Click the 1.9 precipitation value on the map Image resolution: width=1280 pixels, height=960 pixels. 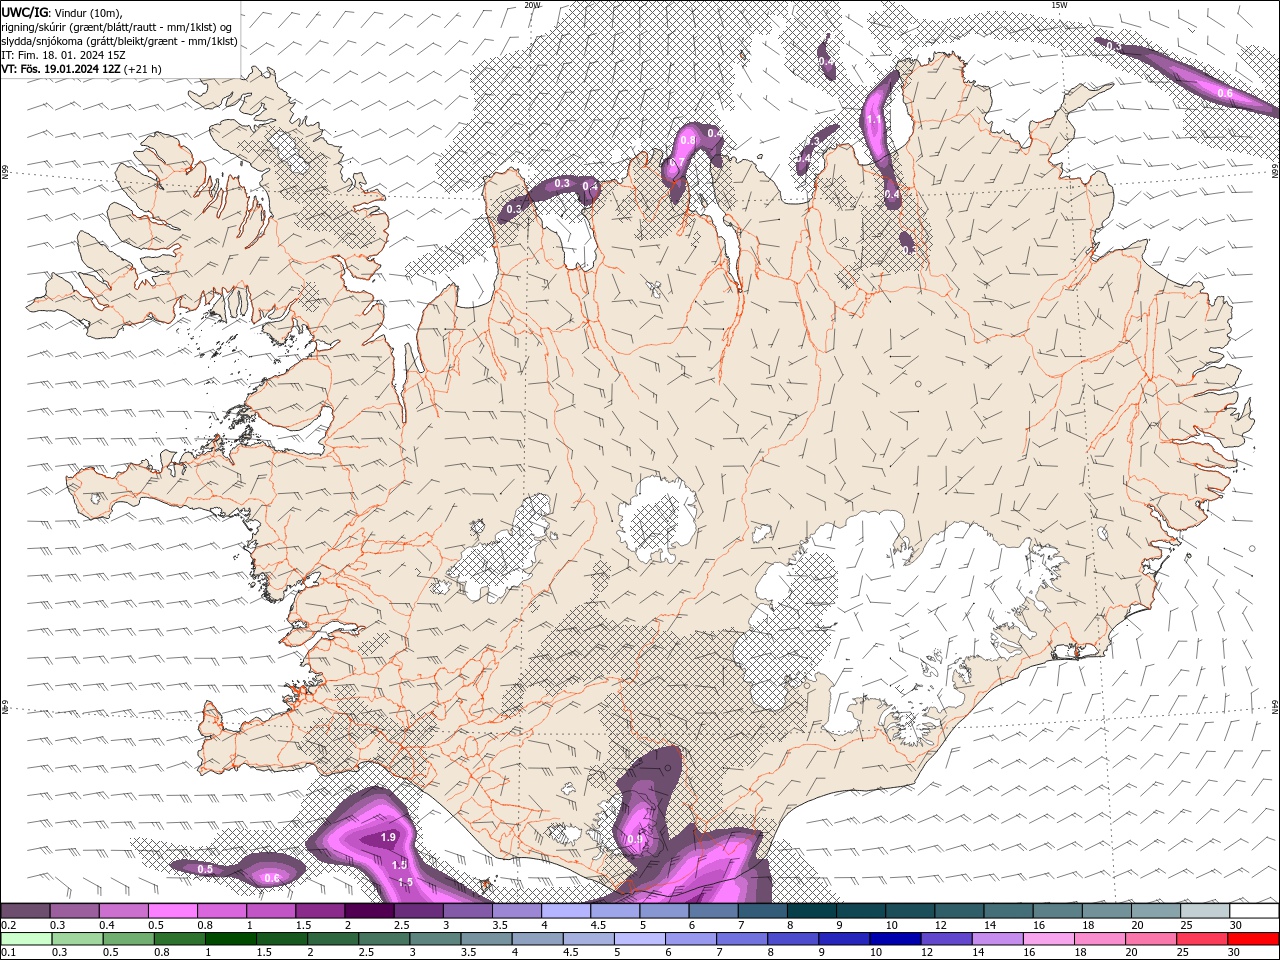click(389, 837)
